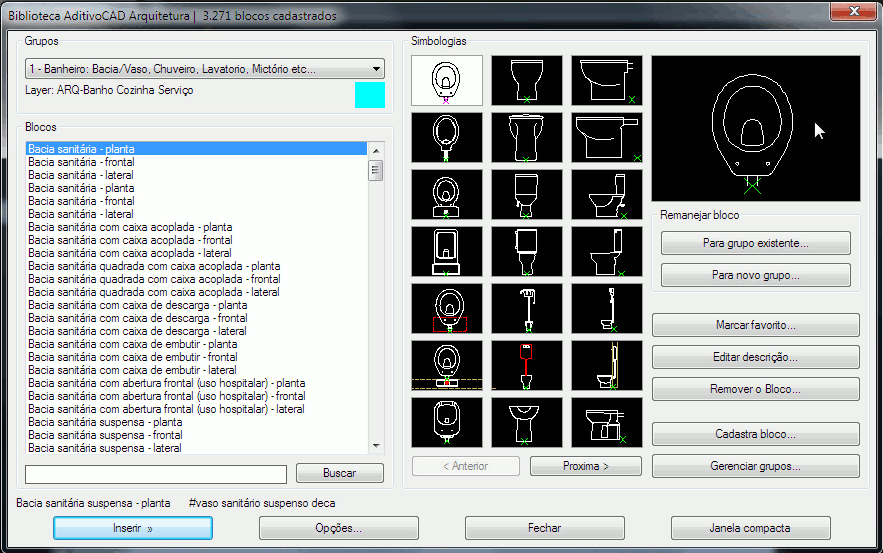Pick toilet with flush tank frontal symbol

click(x=527, y=309)
